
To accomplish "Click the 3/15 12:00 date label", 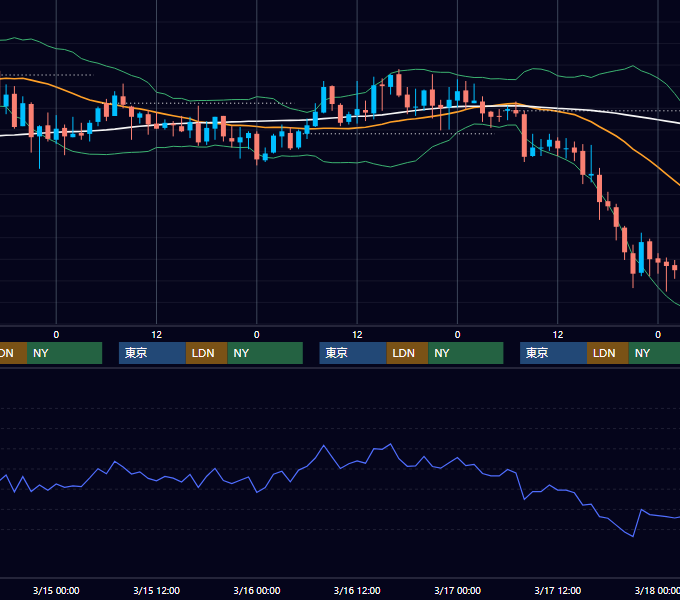I will point(156,590).
